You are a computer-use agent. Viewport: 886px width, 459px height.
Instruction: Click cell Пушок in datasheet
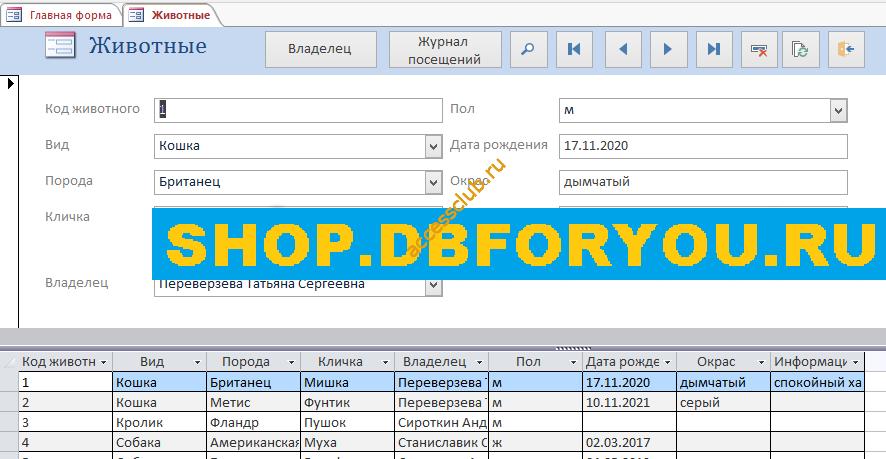348,423
